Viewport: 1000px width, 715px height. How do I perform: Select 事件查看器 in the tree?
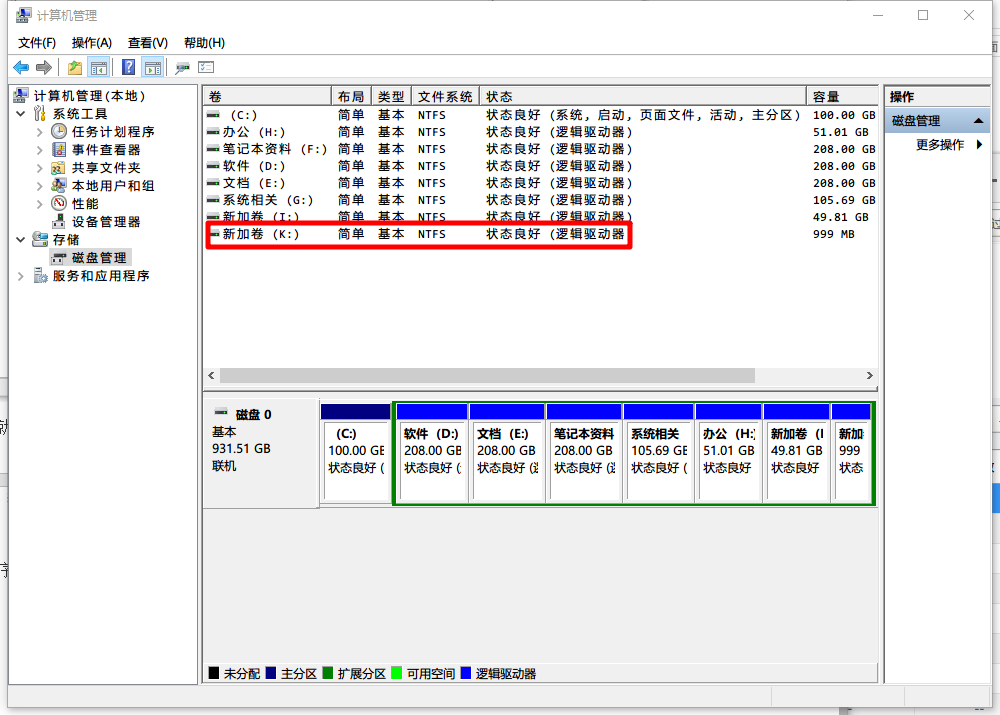(x=106, y=150)
